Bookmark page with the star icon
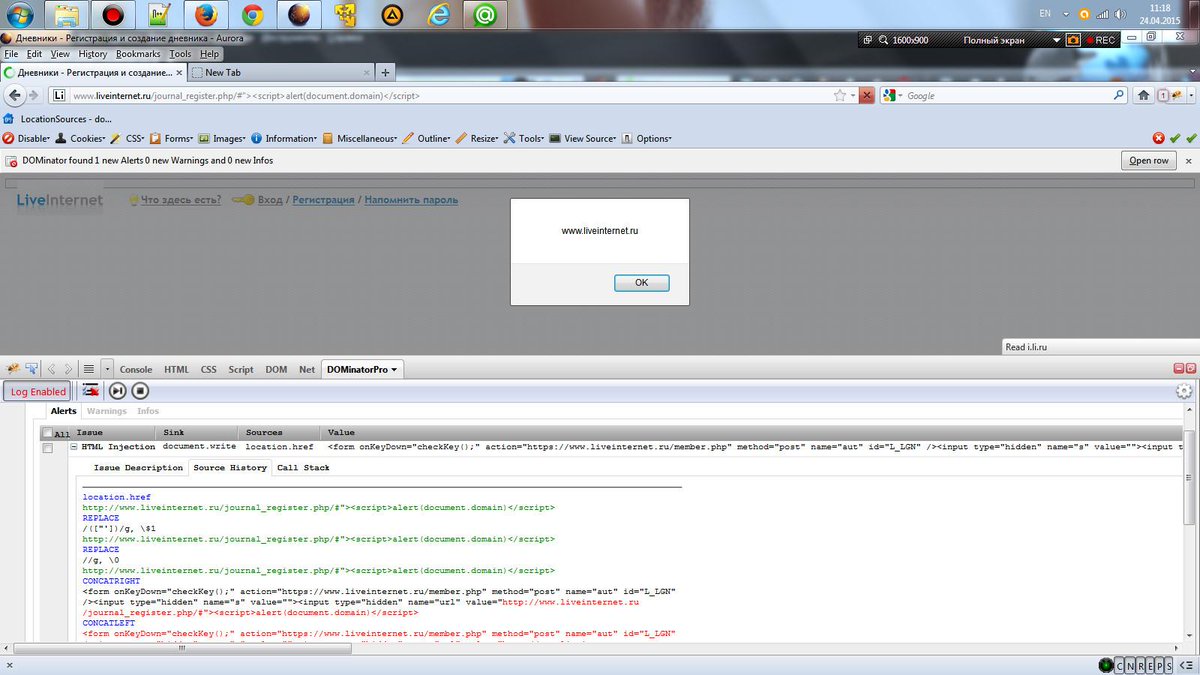The height and width of the screenshot is (675, 1200). tap(840, 96)
